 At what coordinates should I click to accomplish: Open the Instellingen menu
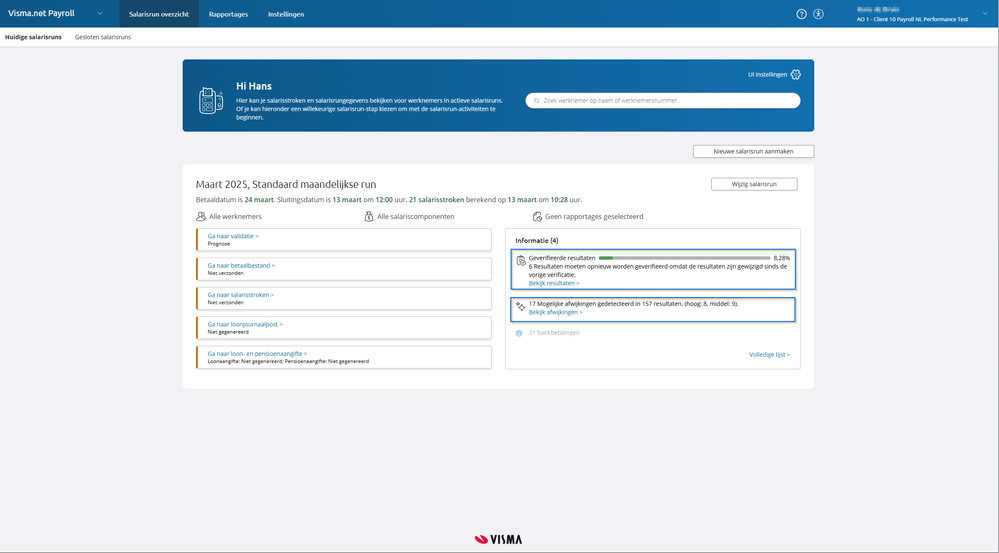(286, 14)
